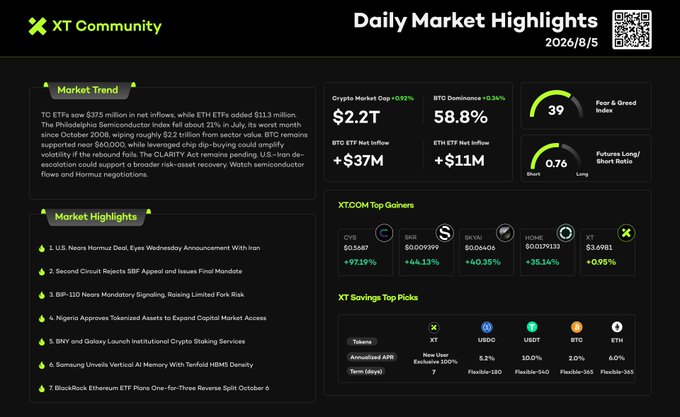Viewport: 680px width, 417px height.
Task: Click SKR gain of +44.13%
Action: [x=422, y=262]
